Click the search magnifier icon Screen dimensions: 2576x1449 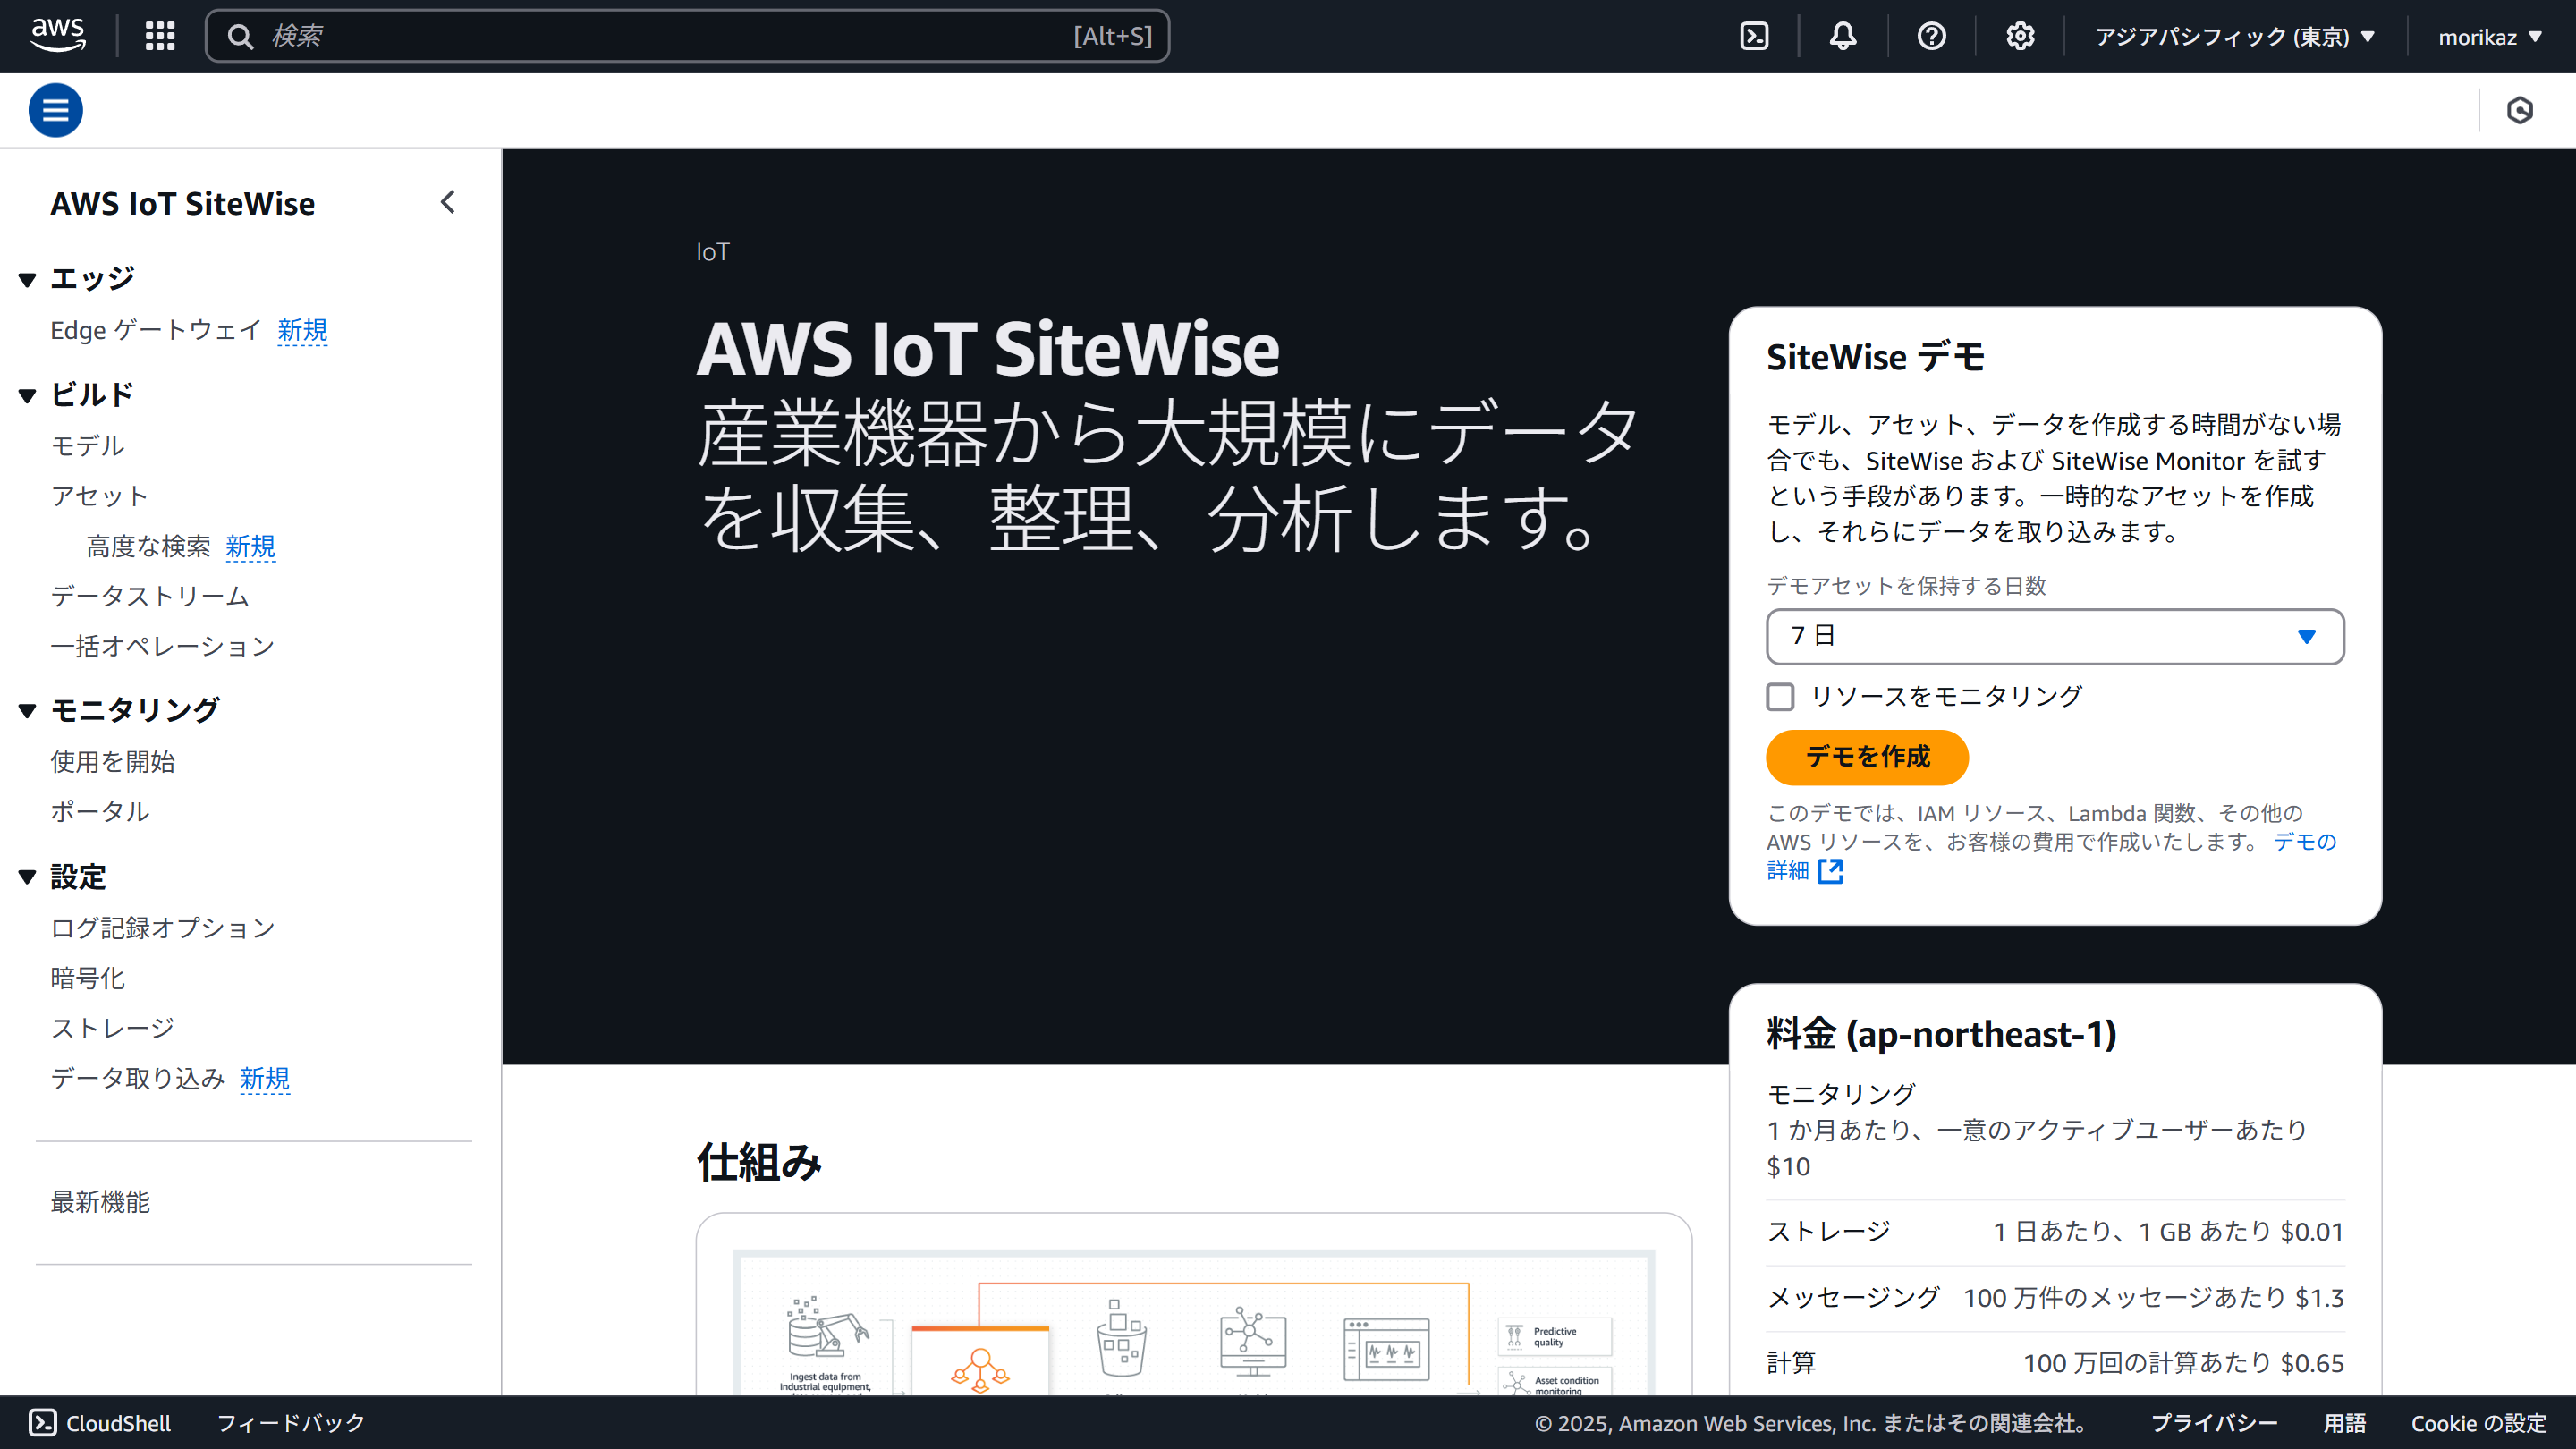240,36
